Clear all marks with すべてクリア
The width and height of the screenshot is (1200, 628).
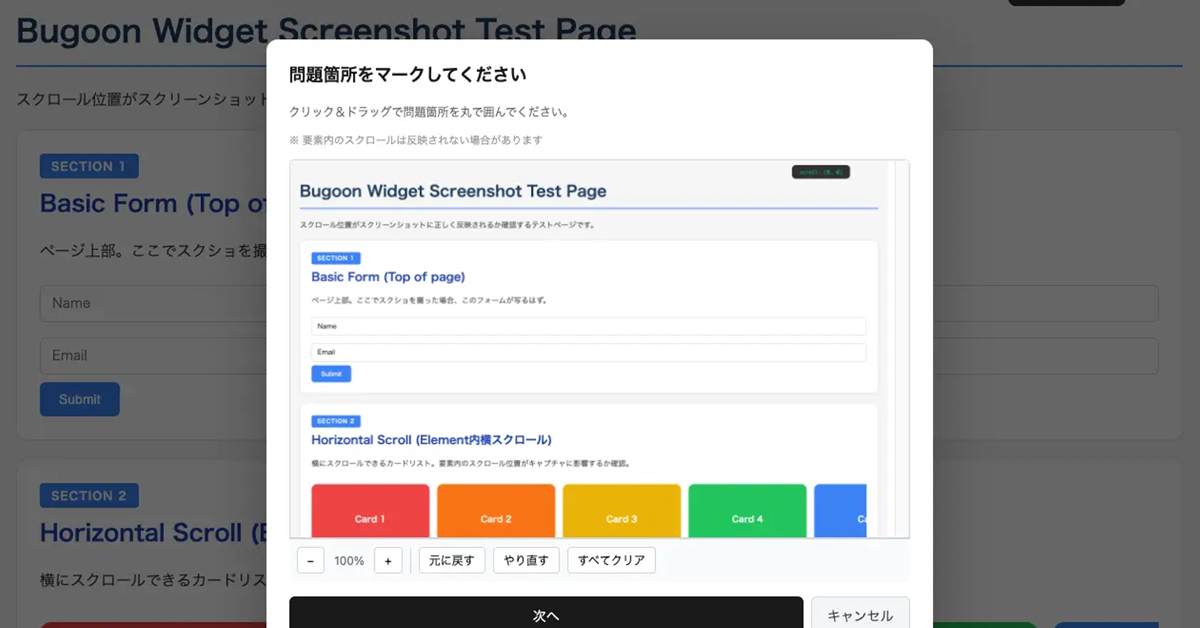pyautogui.click(x=611, y=560)
